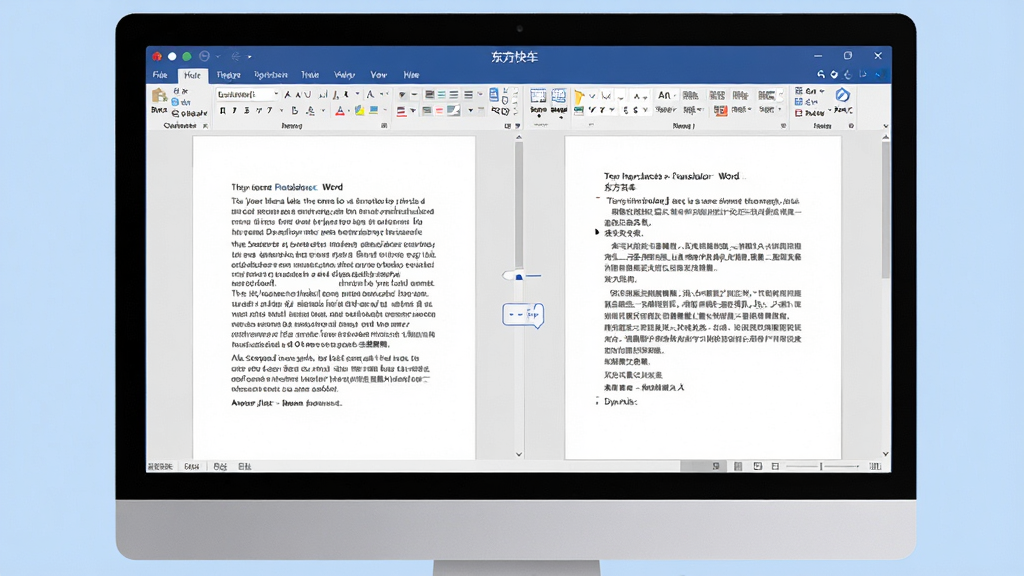This screenshot has width=1024, height=576.
Task: Click the red font color A icon
Action: (340, 112)
